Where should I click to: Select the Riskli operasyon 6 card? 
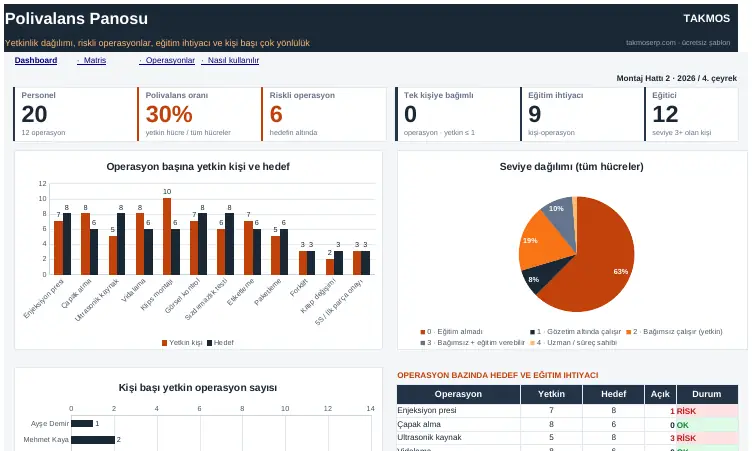pos(324,114)
